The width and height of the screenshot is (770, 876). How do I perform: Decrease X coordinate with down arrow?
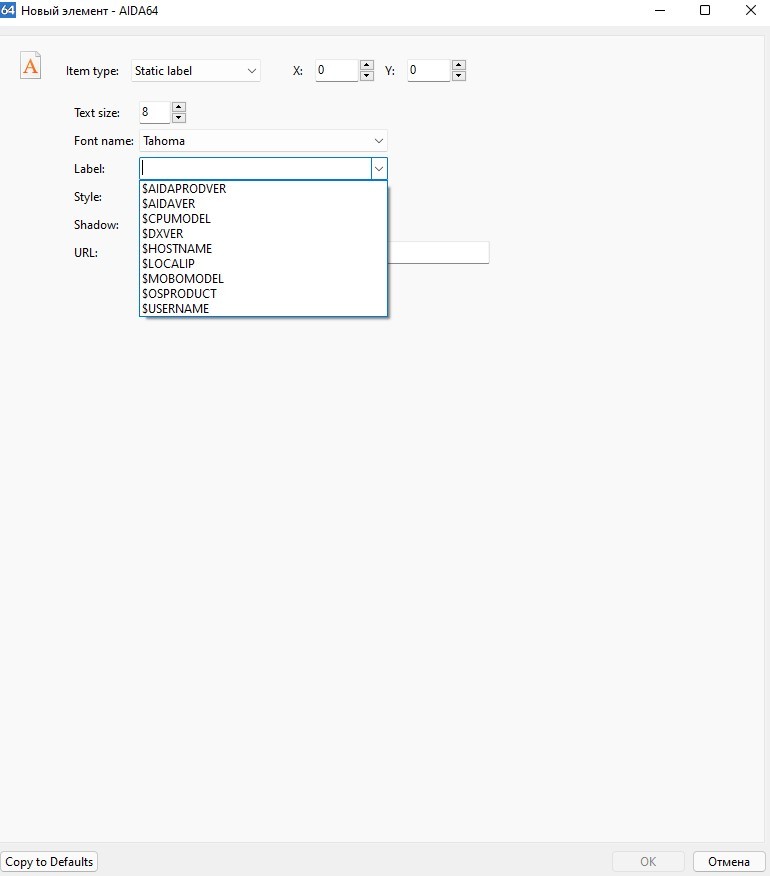coord(367,76)
